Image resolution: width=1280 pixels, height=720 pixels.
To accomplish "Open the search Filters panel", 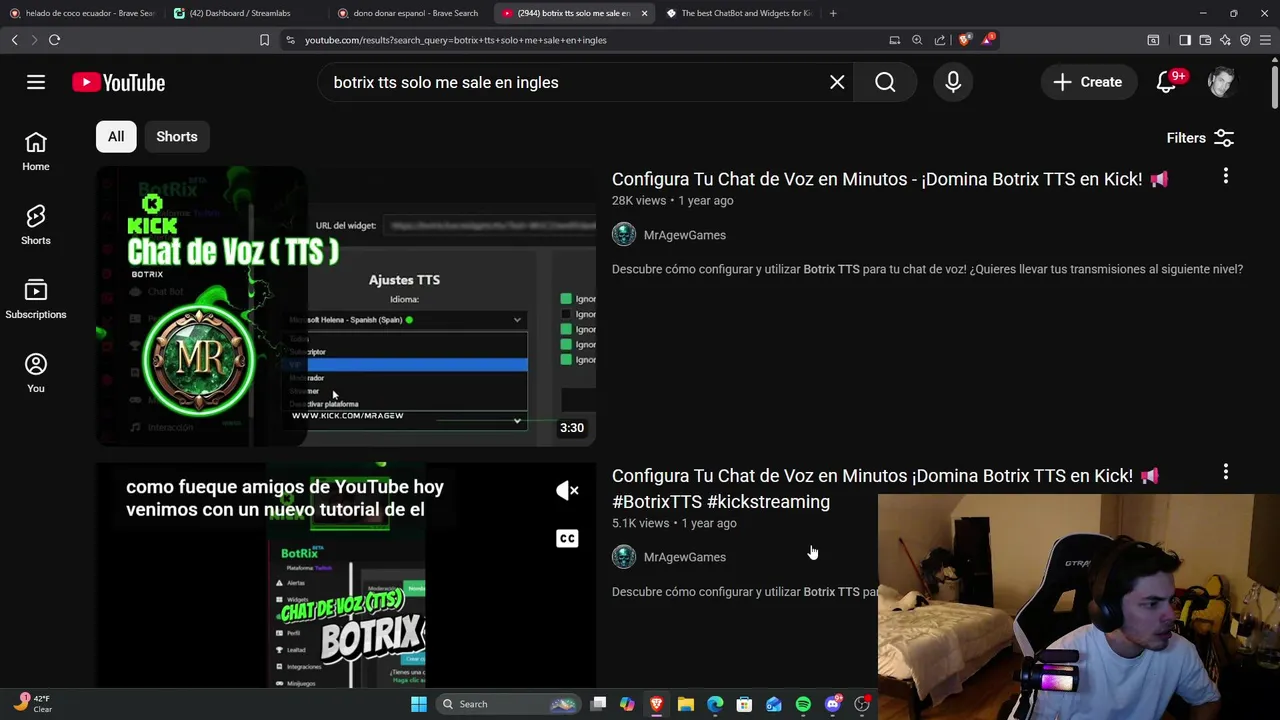I will [x=1200, y=138].
